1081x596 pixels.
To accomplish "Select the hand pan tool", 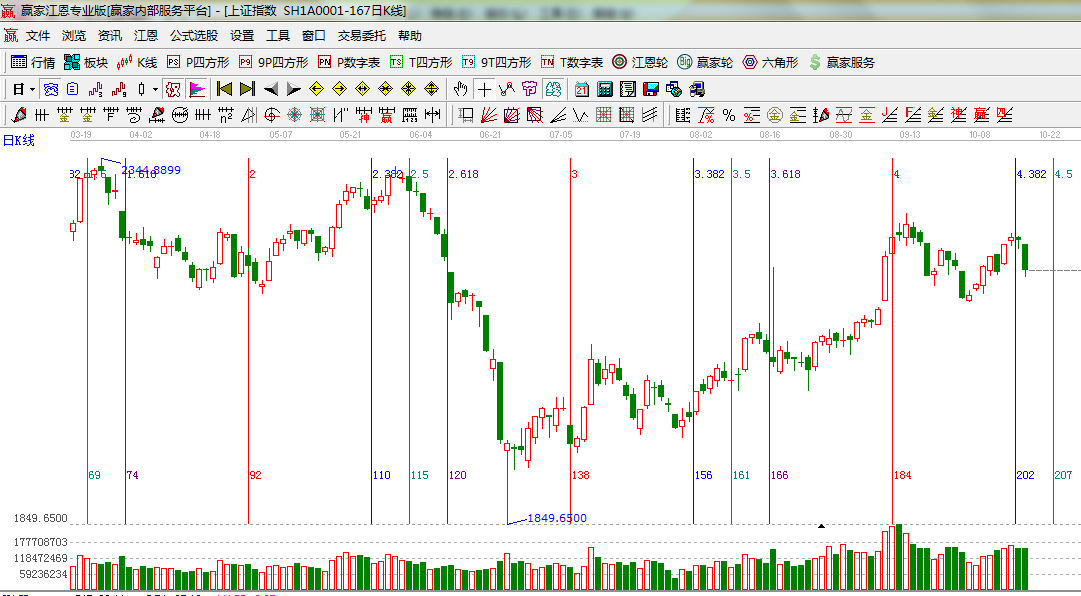I will pos(461,89).
